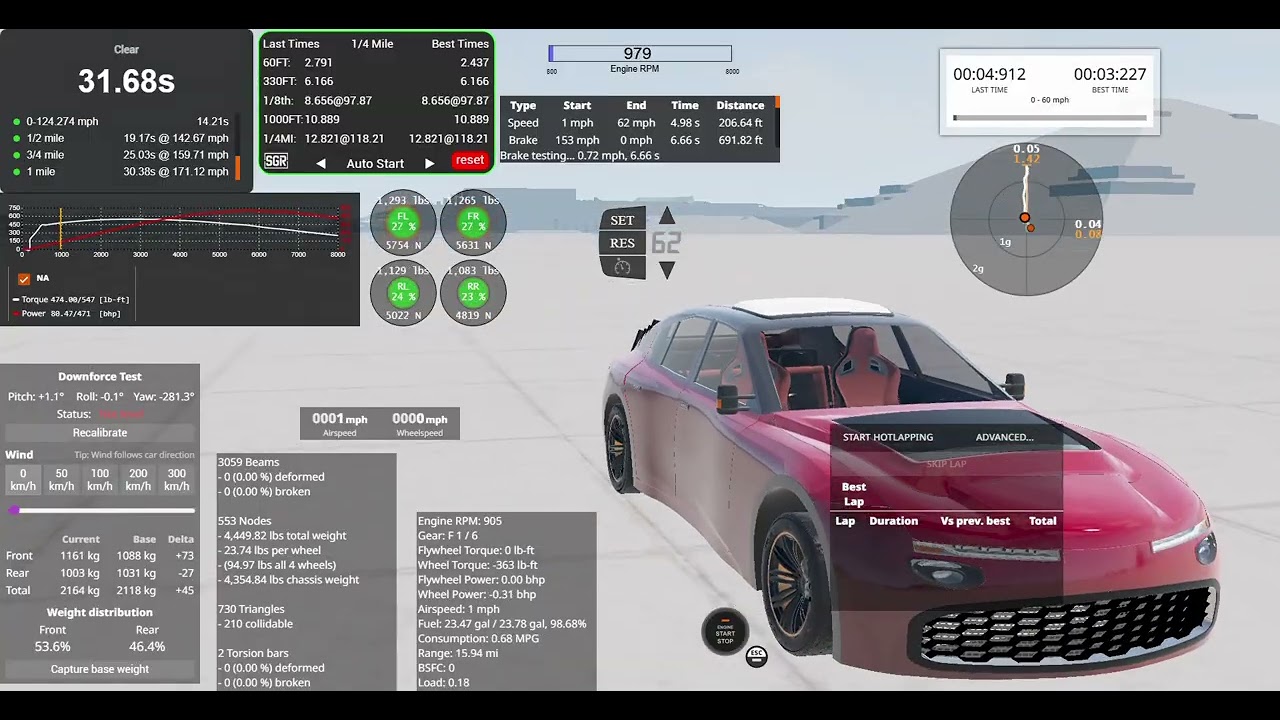Viewport: 1280px width, 720px height.
Task: Click the RR tire load indicator
Action: [x=473, y=293]
